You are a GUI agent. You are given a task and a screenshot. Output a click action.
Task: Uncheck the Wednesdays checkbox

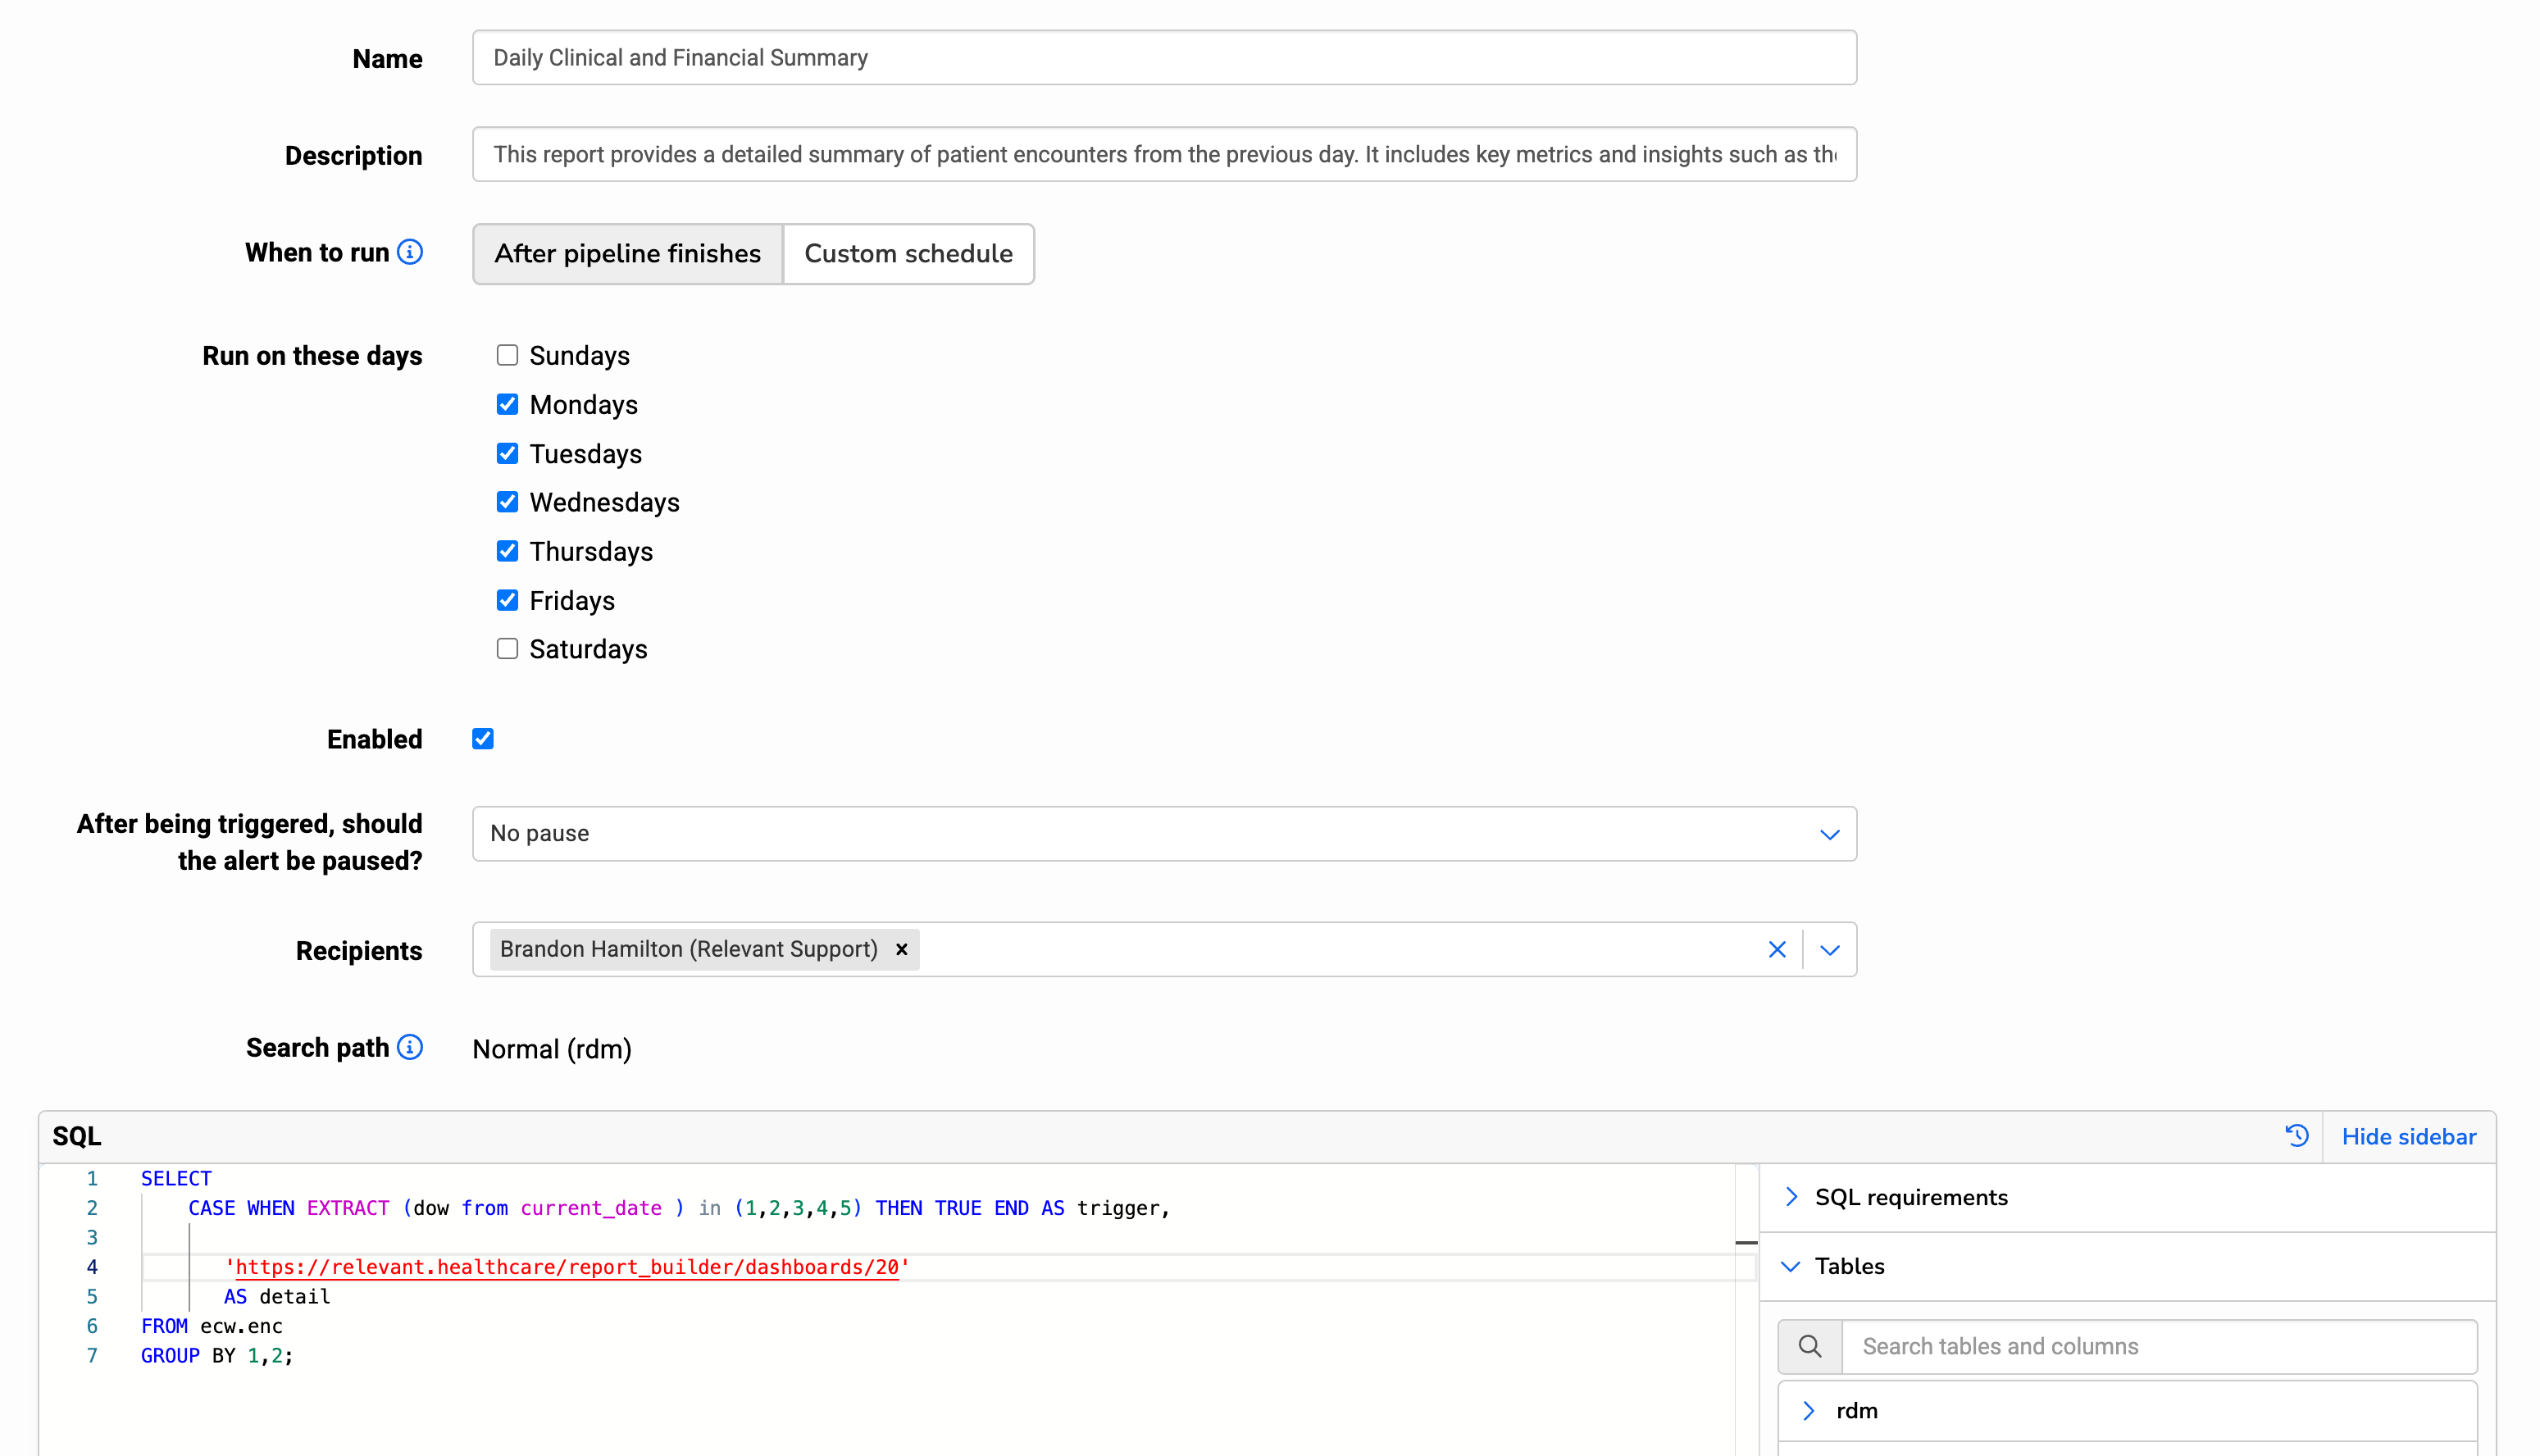[x=507, y=502]
